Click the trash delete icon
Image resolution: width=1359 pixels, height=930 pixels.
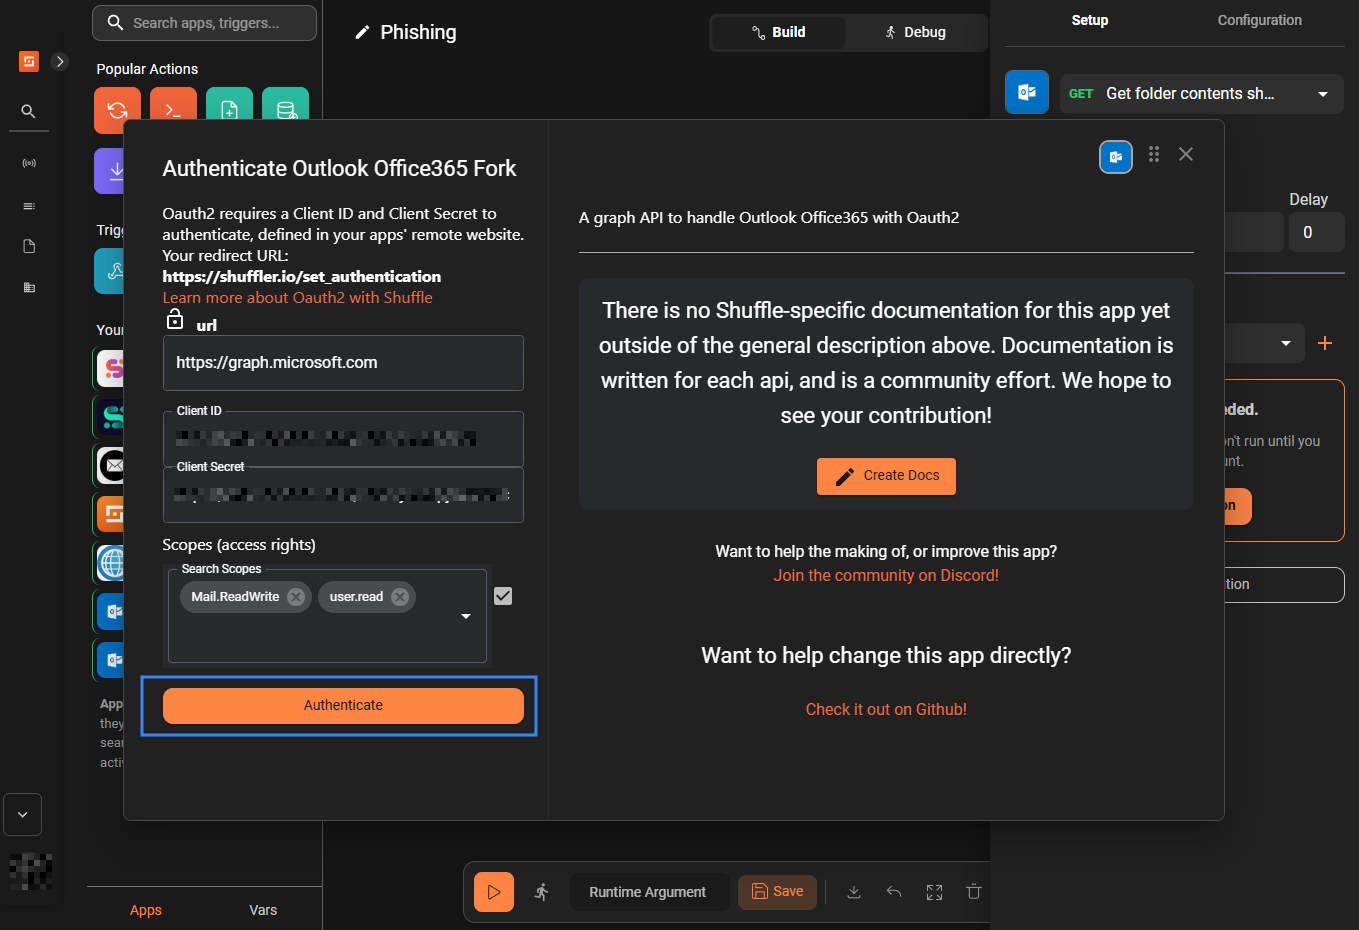point(974,892)
